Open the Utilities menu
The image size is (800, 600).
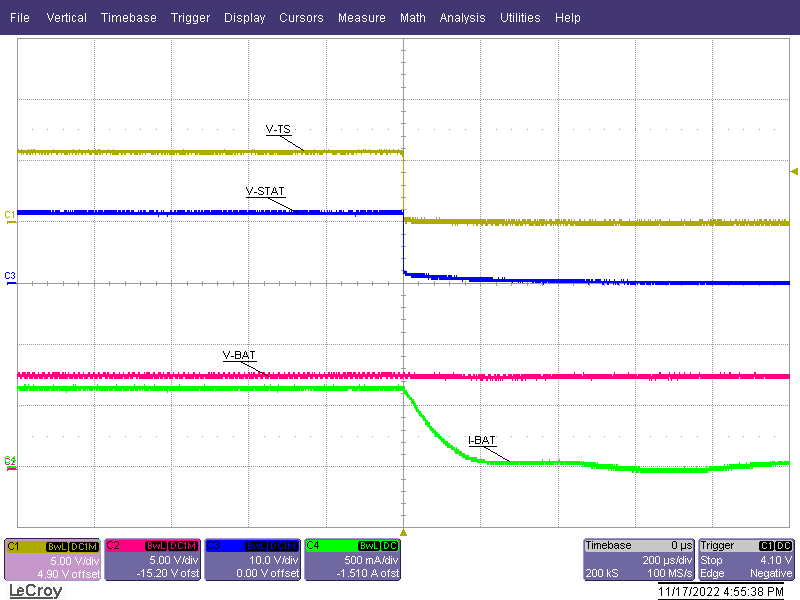(x=520, y=17)
